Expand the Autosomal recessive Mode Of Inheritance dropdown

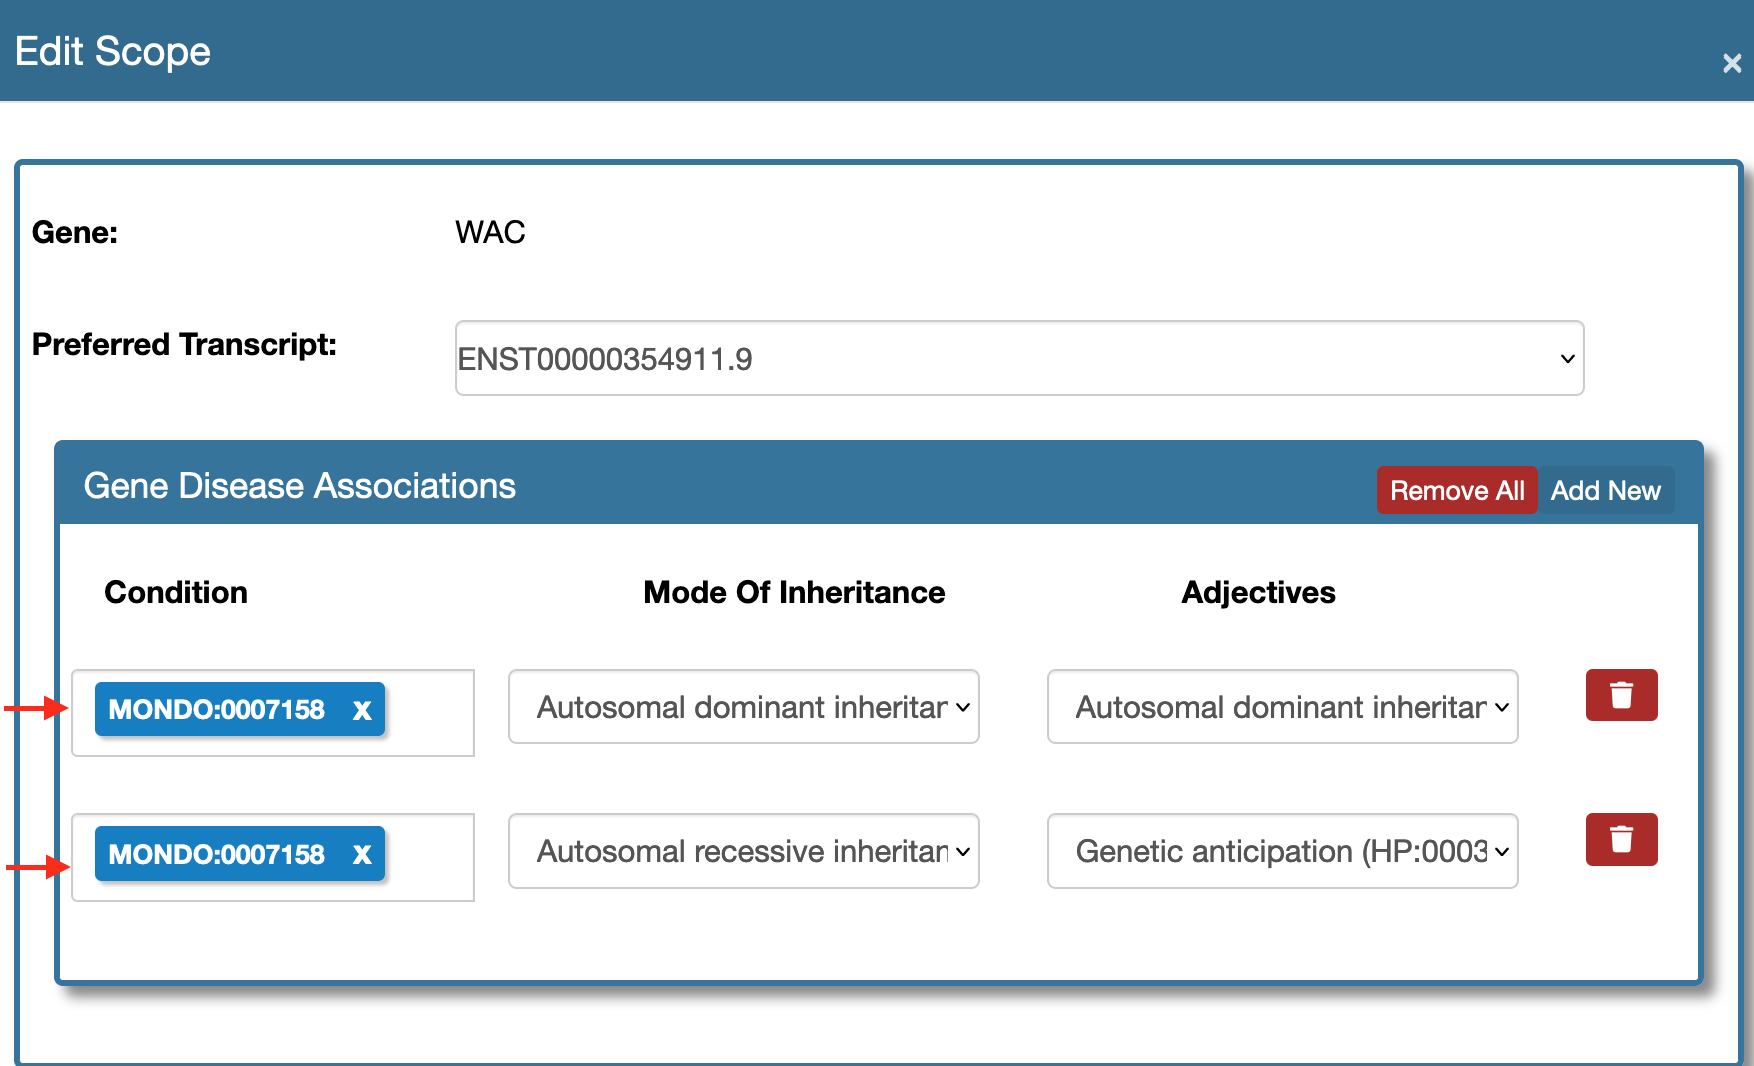coord(743,851)
